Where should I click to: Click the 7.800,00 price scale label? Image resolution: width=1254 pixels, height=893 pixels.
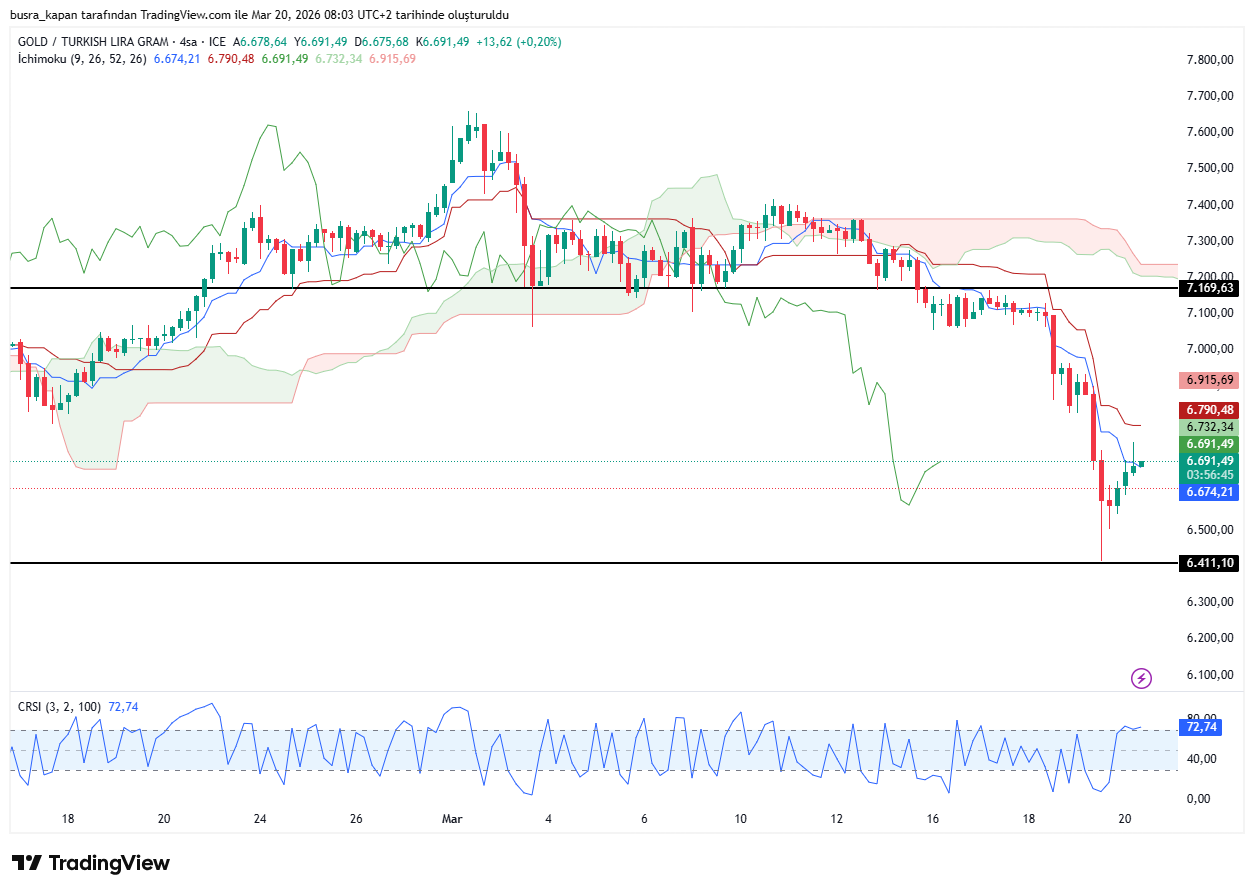click(x=1209, y=60)
